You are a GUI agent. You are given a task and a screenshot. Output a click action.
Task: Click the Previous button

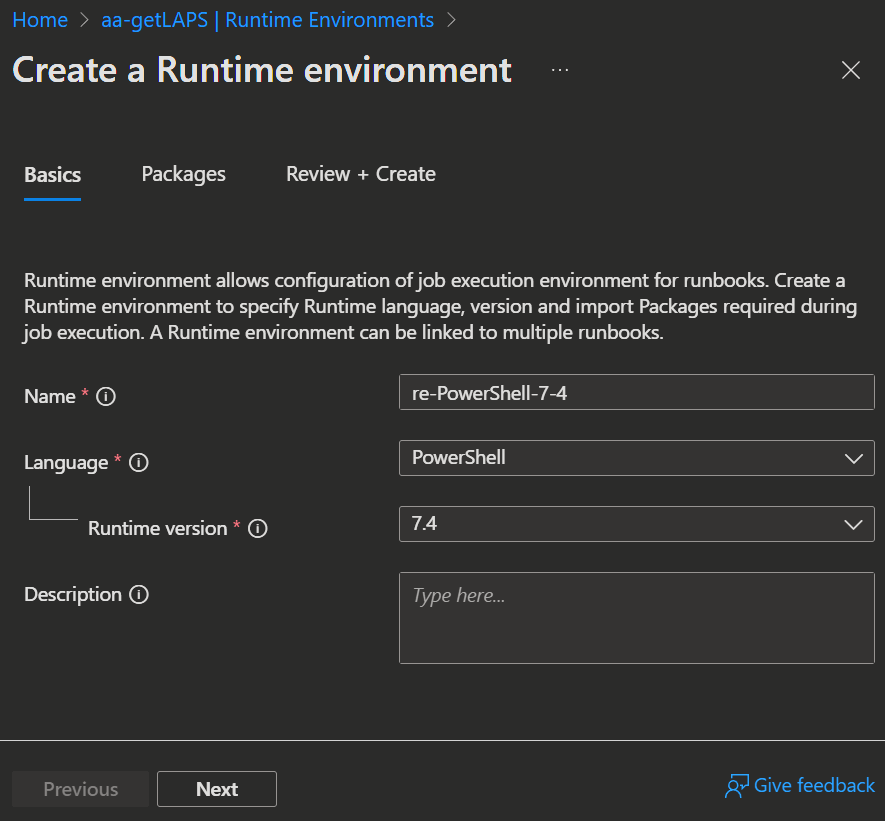click(x=80, y=789)
